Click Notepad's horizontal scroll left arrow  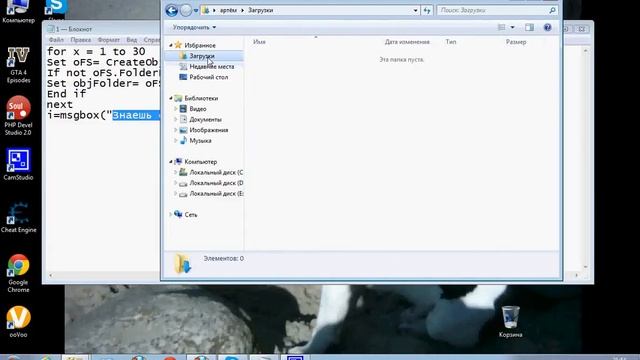point(50,276)
